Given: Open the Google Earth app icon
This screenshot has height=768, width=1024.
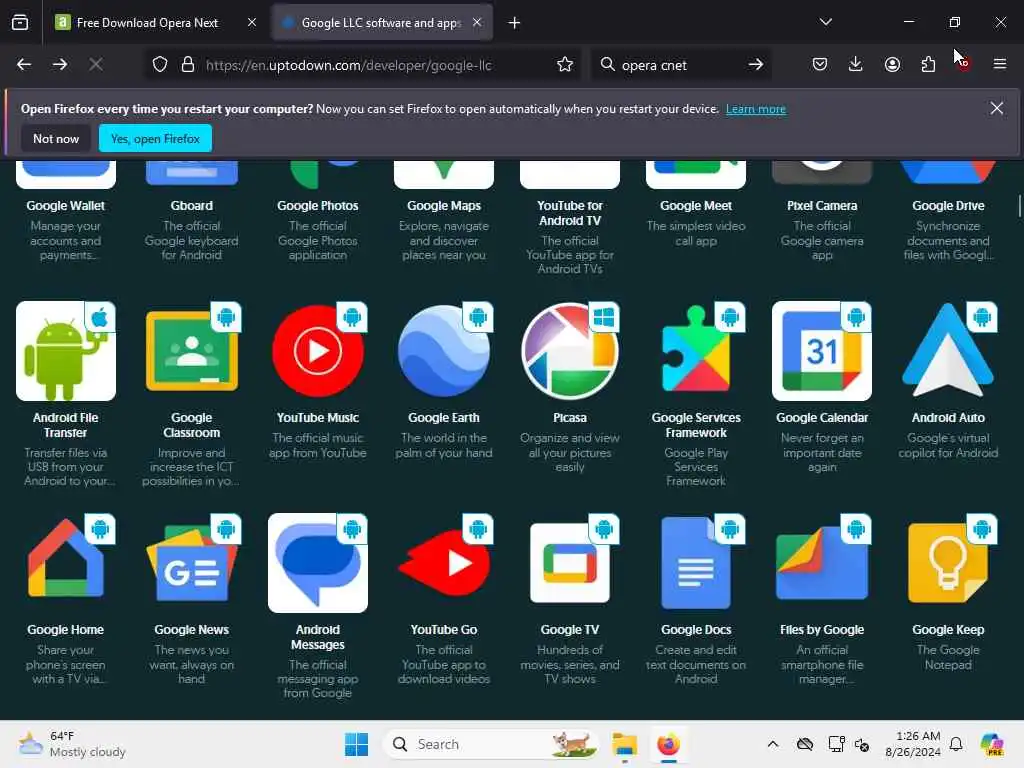Looking at the screenshot, I should [x=444, y=351].
